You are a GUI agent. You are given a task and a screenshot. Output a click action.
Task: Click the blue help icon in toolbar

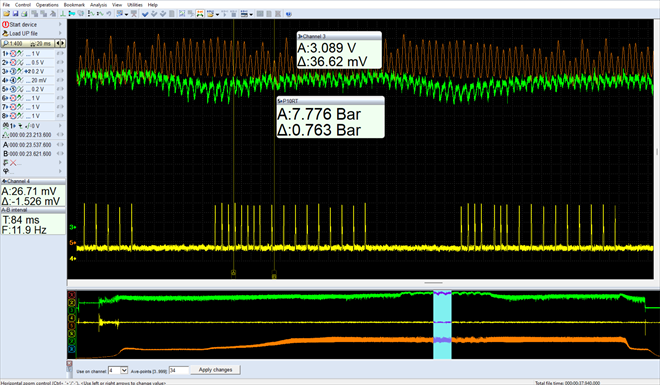point(289,14)
